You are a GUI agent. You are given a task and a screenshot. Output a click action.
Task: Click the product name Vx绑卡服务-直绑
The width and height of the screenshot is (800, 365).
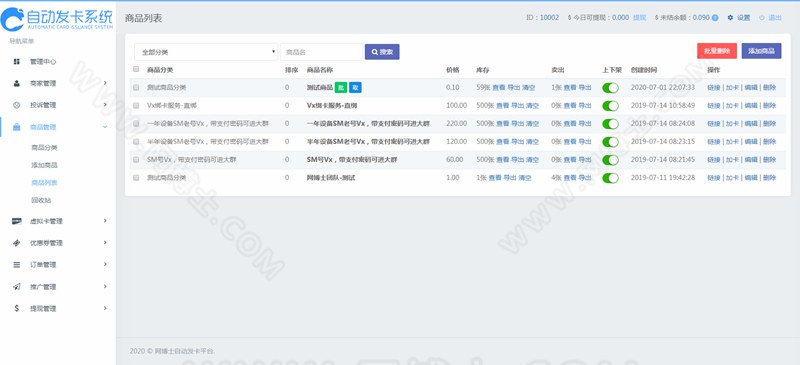pyautogui.click(x=332, y=105)
